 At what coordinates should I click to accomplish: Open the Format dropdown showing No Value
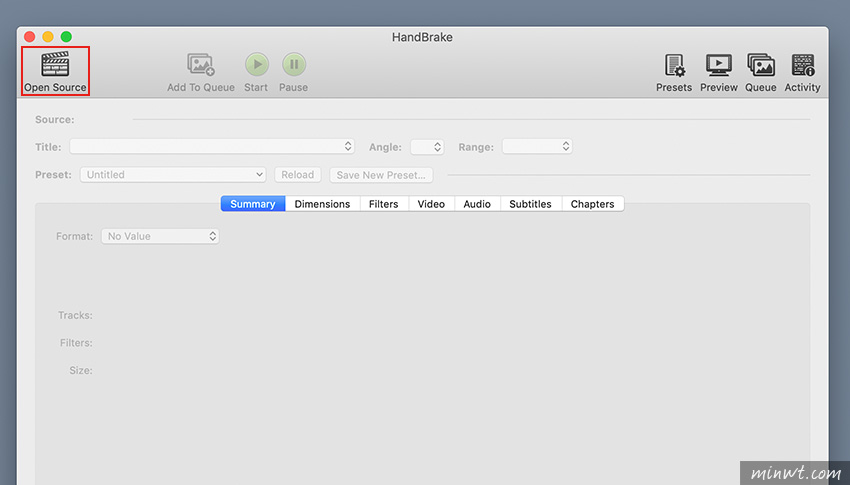[160, 236]
